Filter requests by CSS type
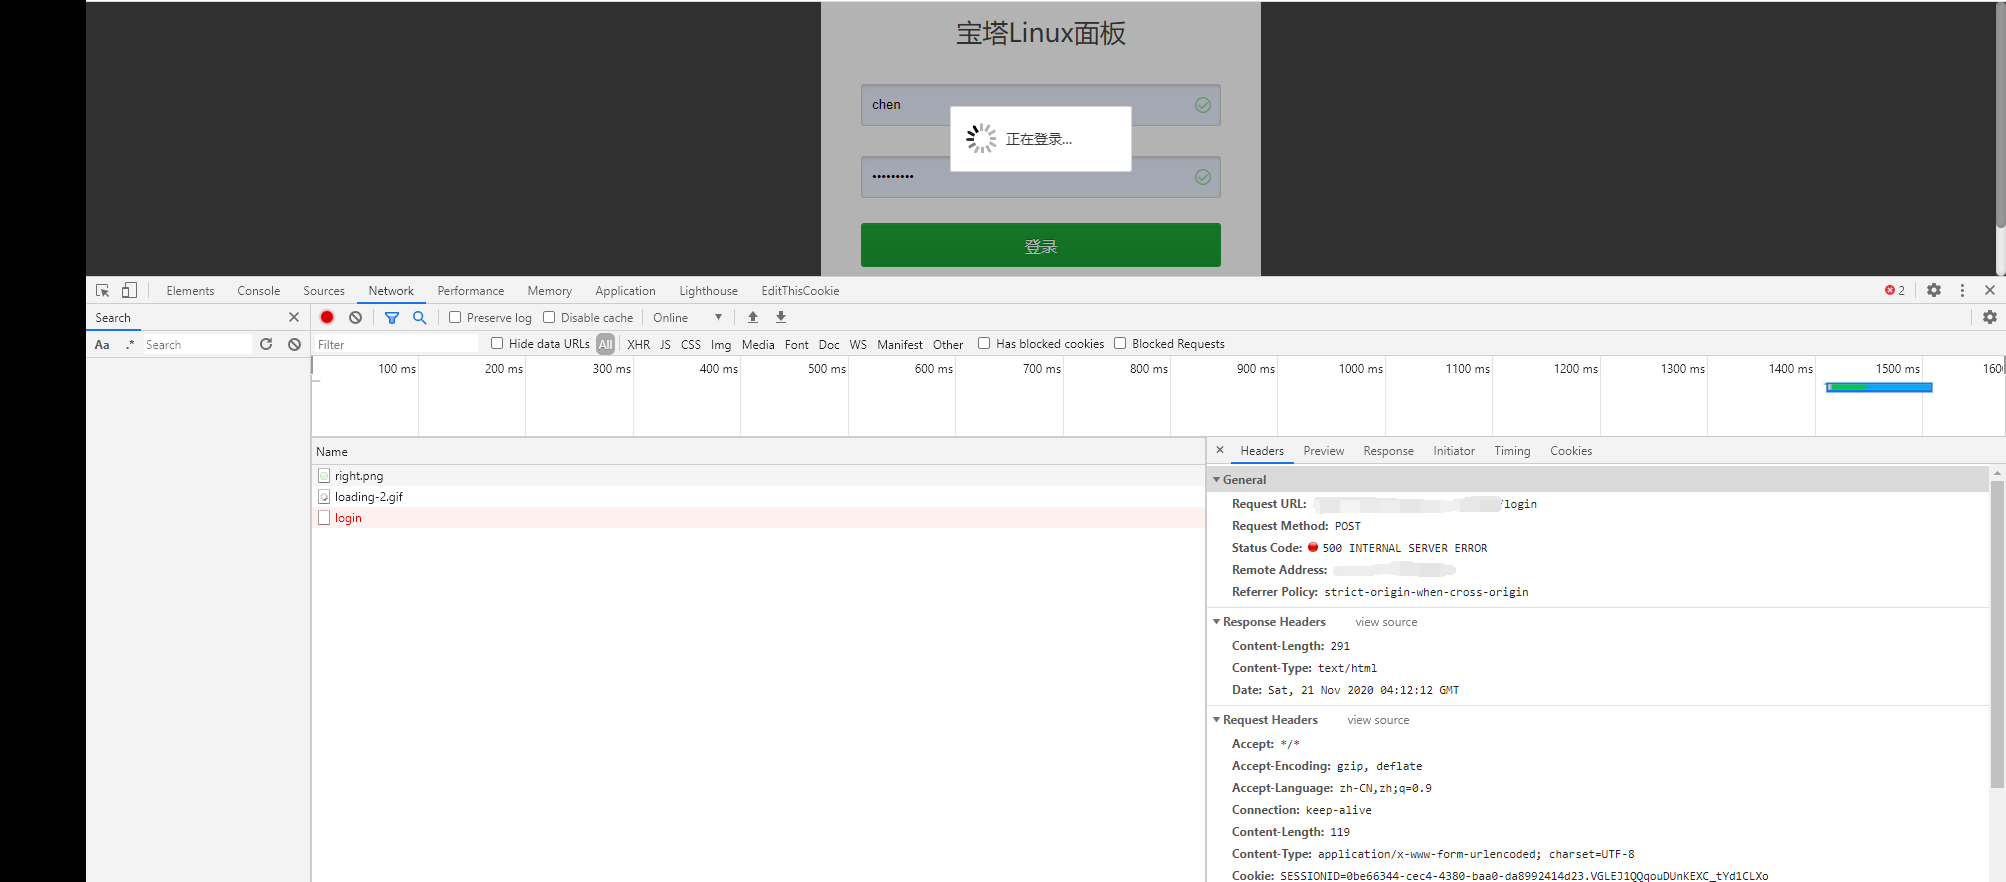Image resolution: width=2006 pixels, height=882 pixels. pos(691,344)
